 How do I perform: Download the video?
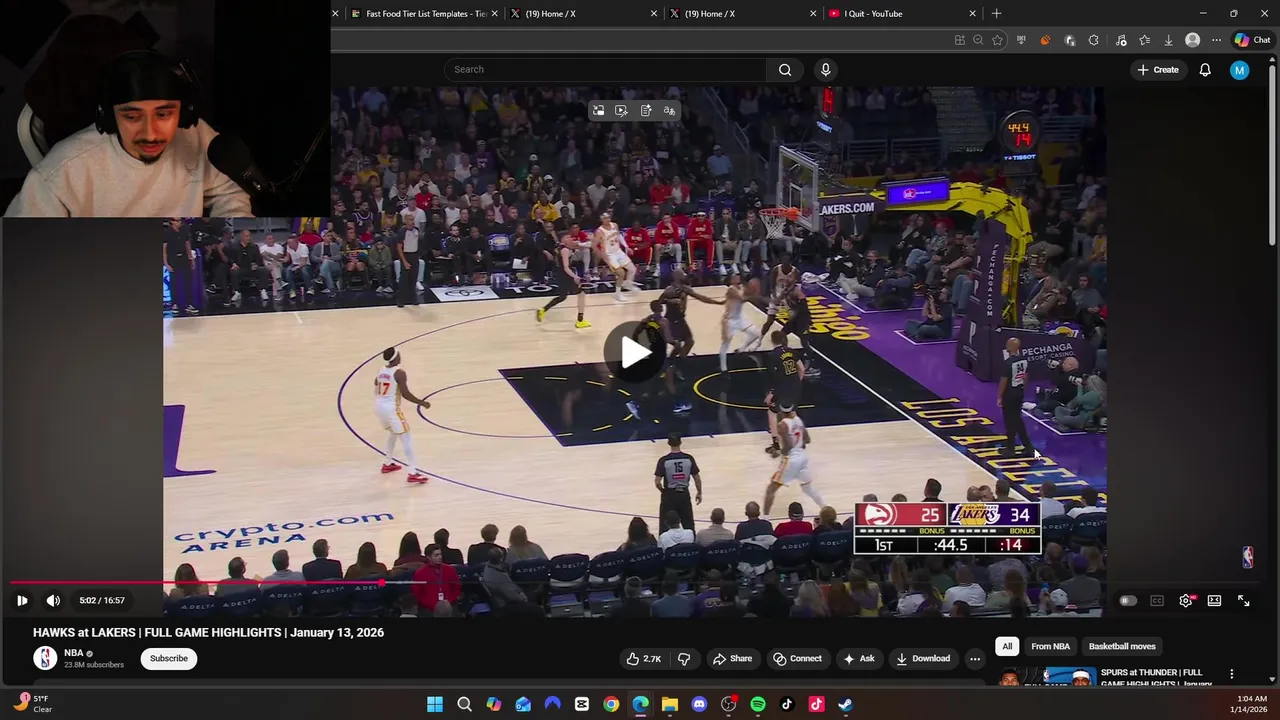pyautogui.click(x=923, y=659)
